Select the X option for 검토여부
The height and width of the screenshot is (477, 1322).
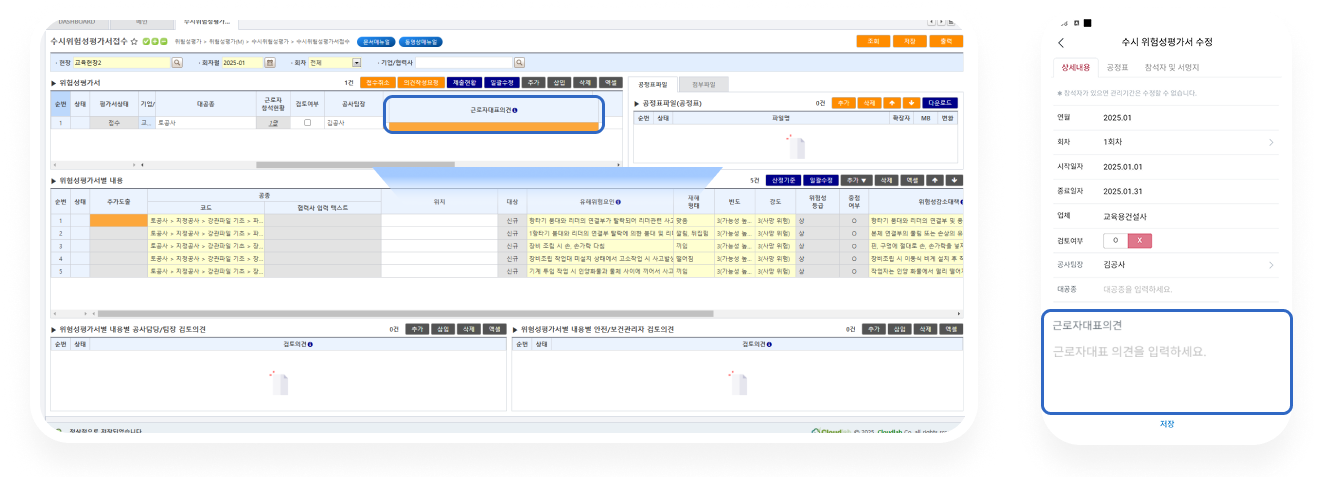(1140, 240)
